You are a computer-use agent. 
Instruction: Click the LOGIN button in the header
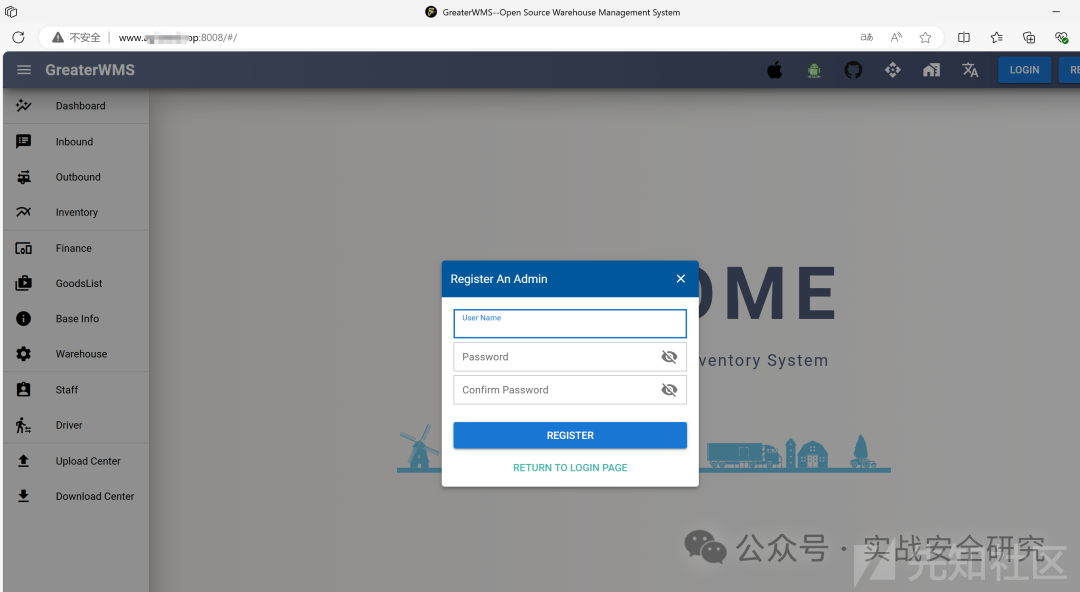1024,70
